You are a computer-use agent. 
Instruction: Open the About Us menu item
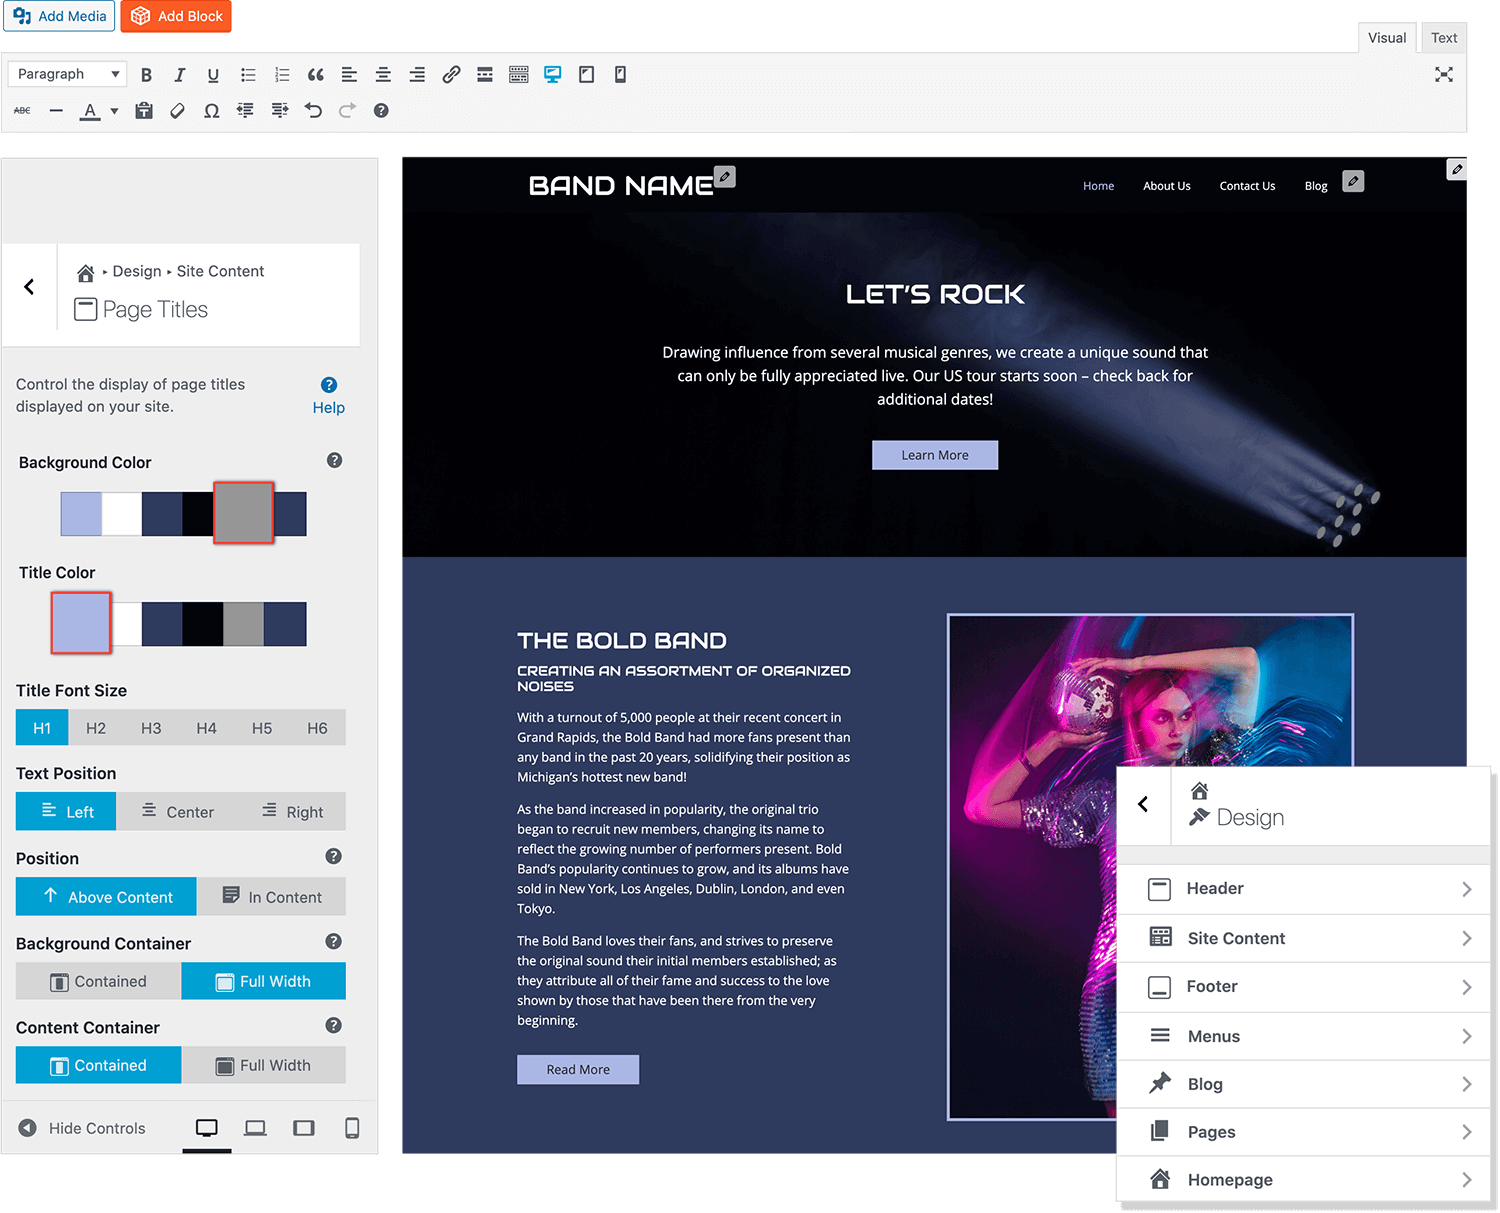coord(1166,186)
